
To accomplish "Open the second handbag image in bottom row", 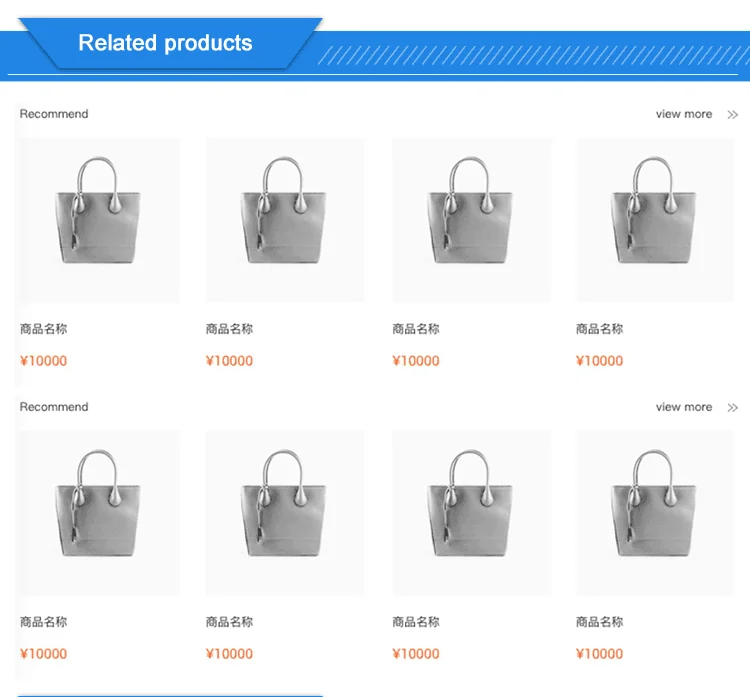I will pos(285,513).
